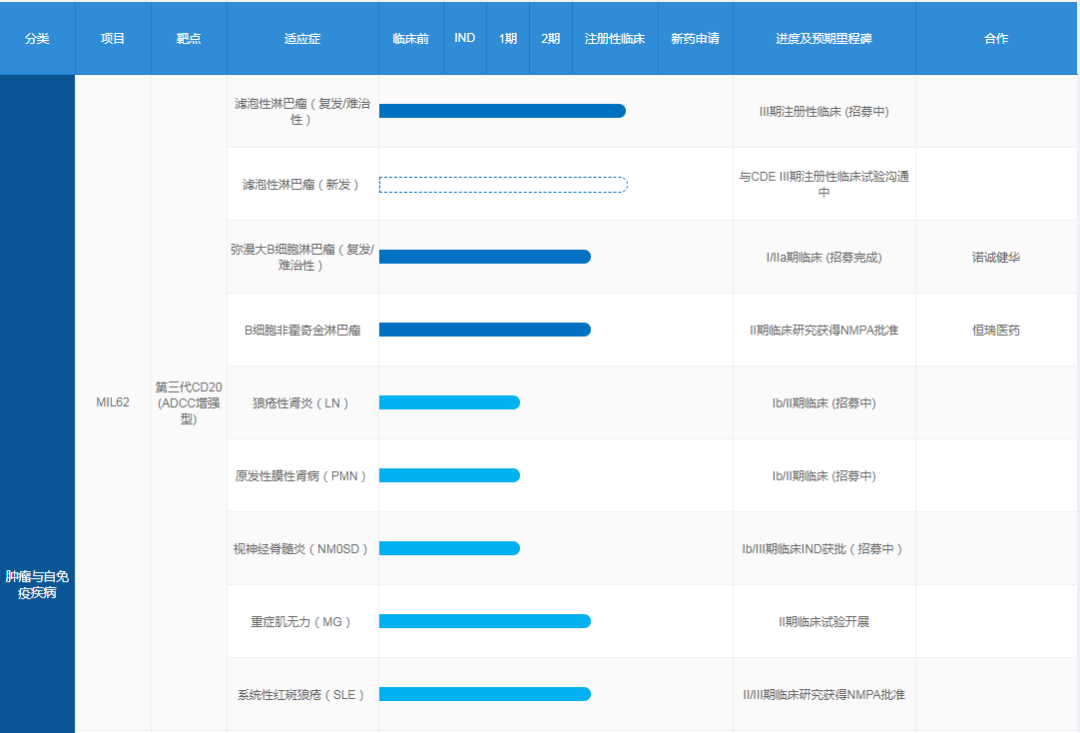Screen dimensions: 1080x733
Task: Select the 注册性临床 header cell
Action: click(614, 39)
